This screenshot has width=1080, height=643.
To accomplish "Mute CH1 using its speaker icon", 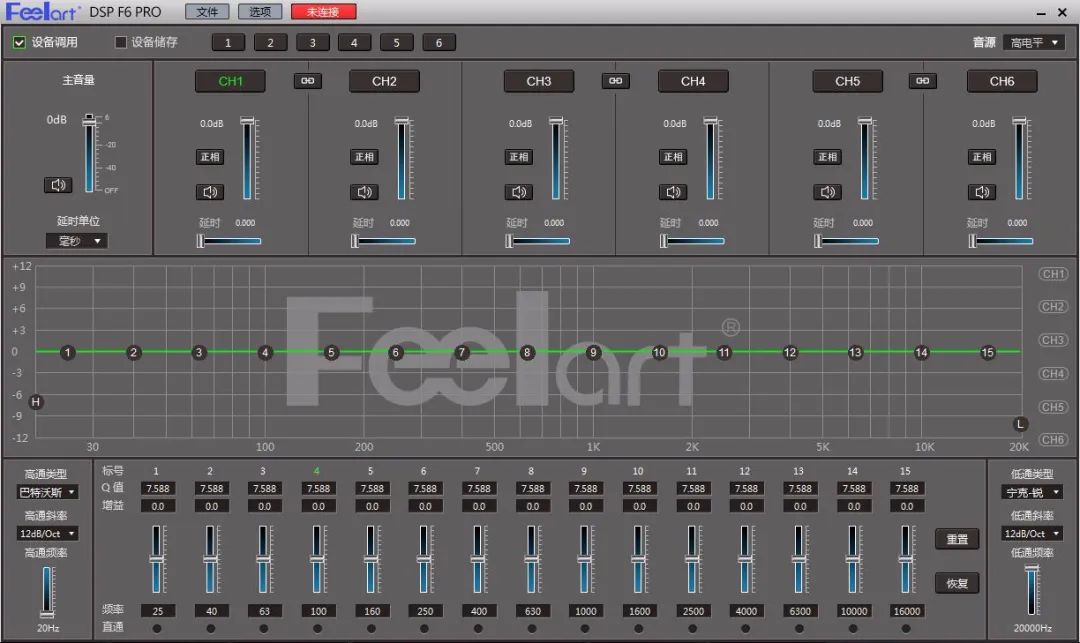I will (x=209, y=192).
